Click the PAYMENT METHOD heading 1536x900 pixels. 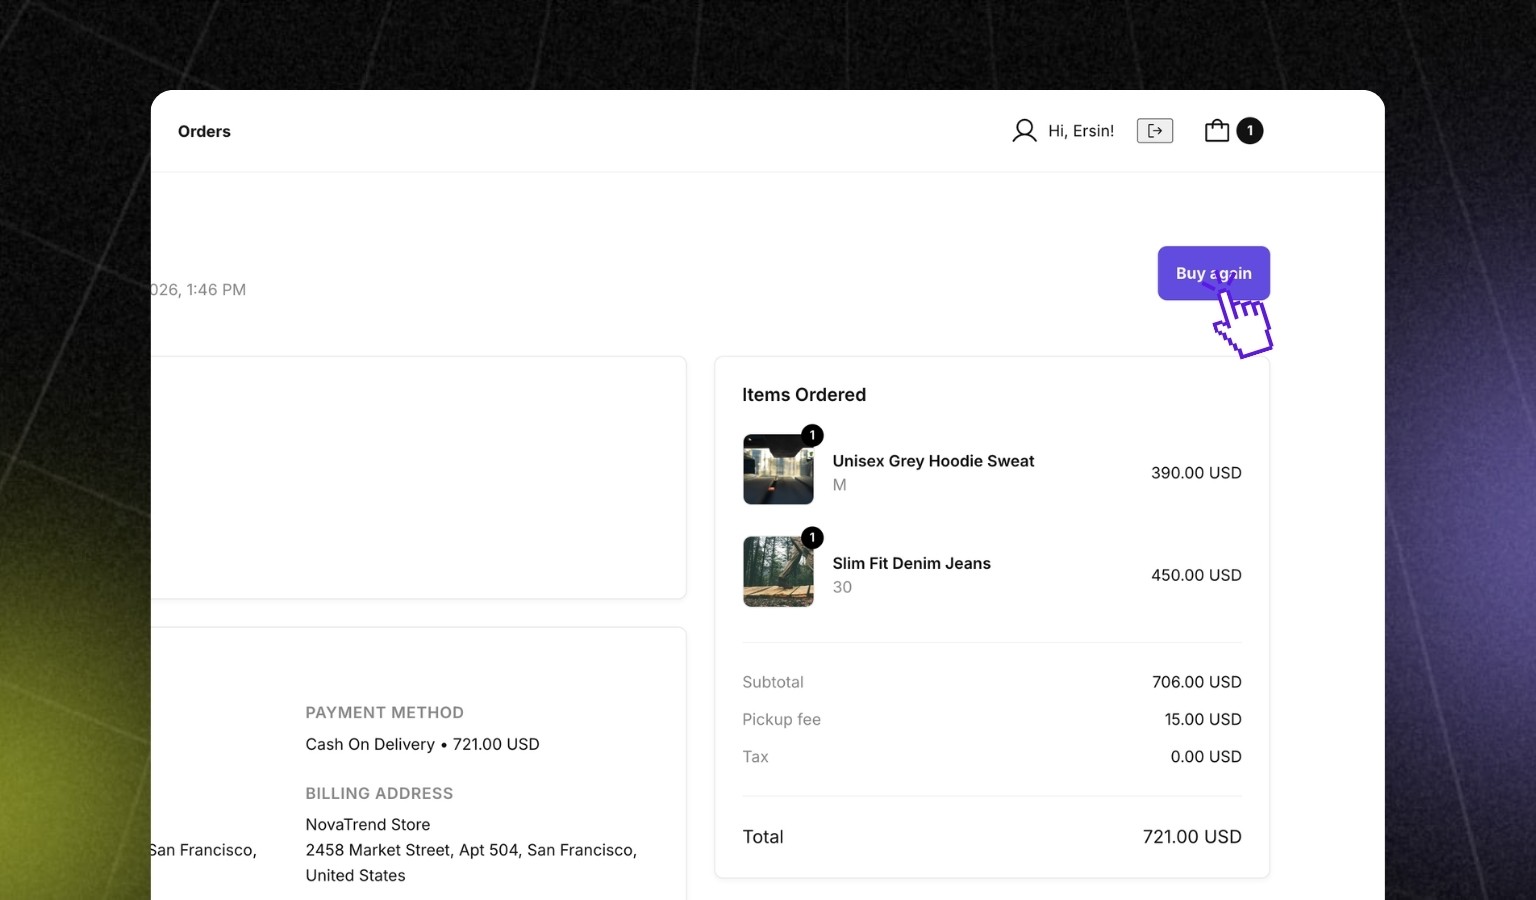tap(385, 713)
